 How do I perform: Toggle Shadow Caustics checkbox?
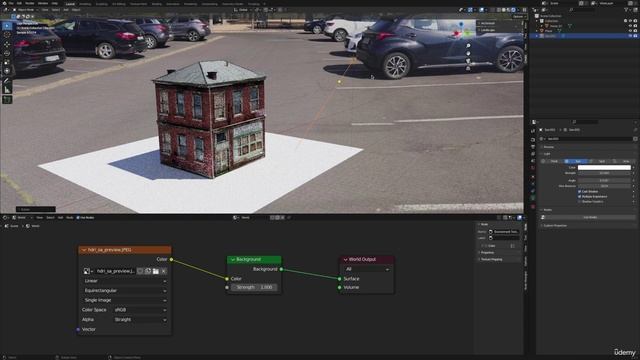point(580,201)
